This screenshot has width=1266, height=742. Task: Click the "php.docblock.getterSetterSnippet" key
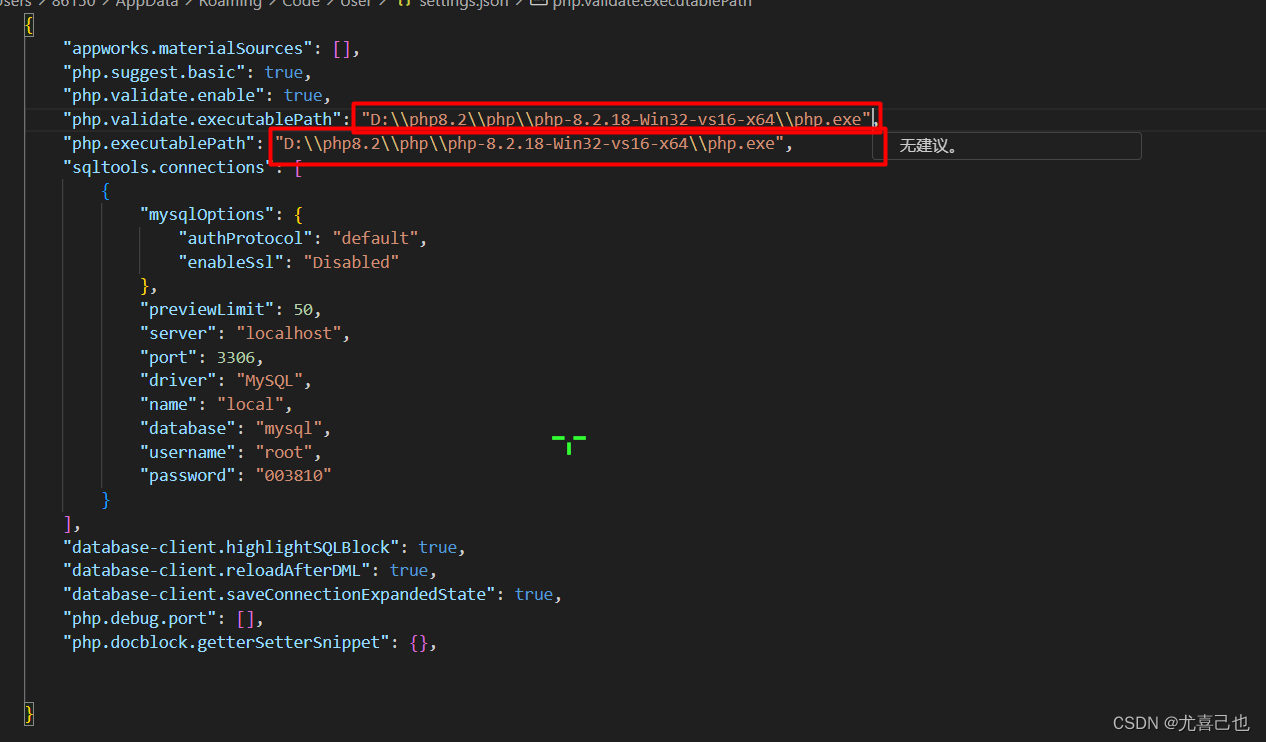tap(226, 642)
